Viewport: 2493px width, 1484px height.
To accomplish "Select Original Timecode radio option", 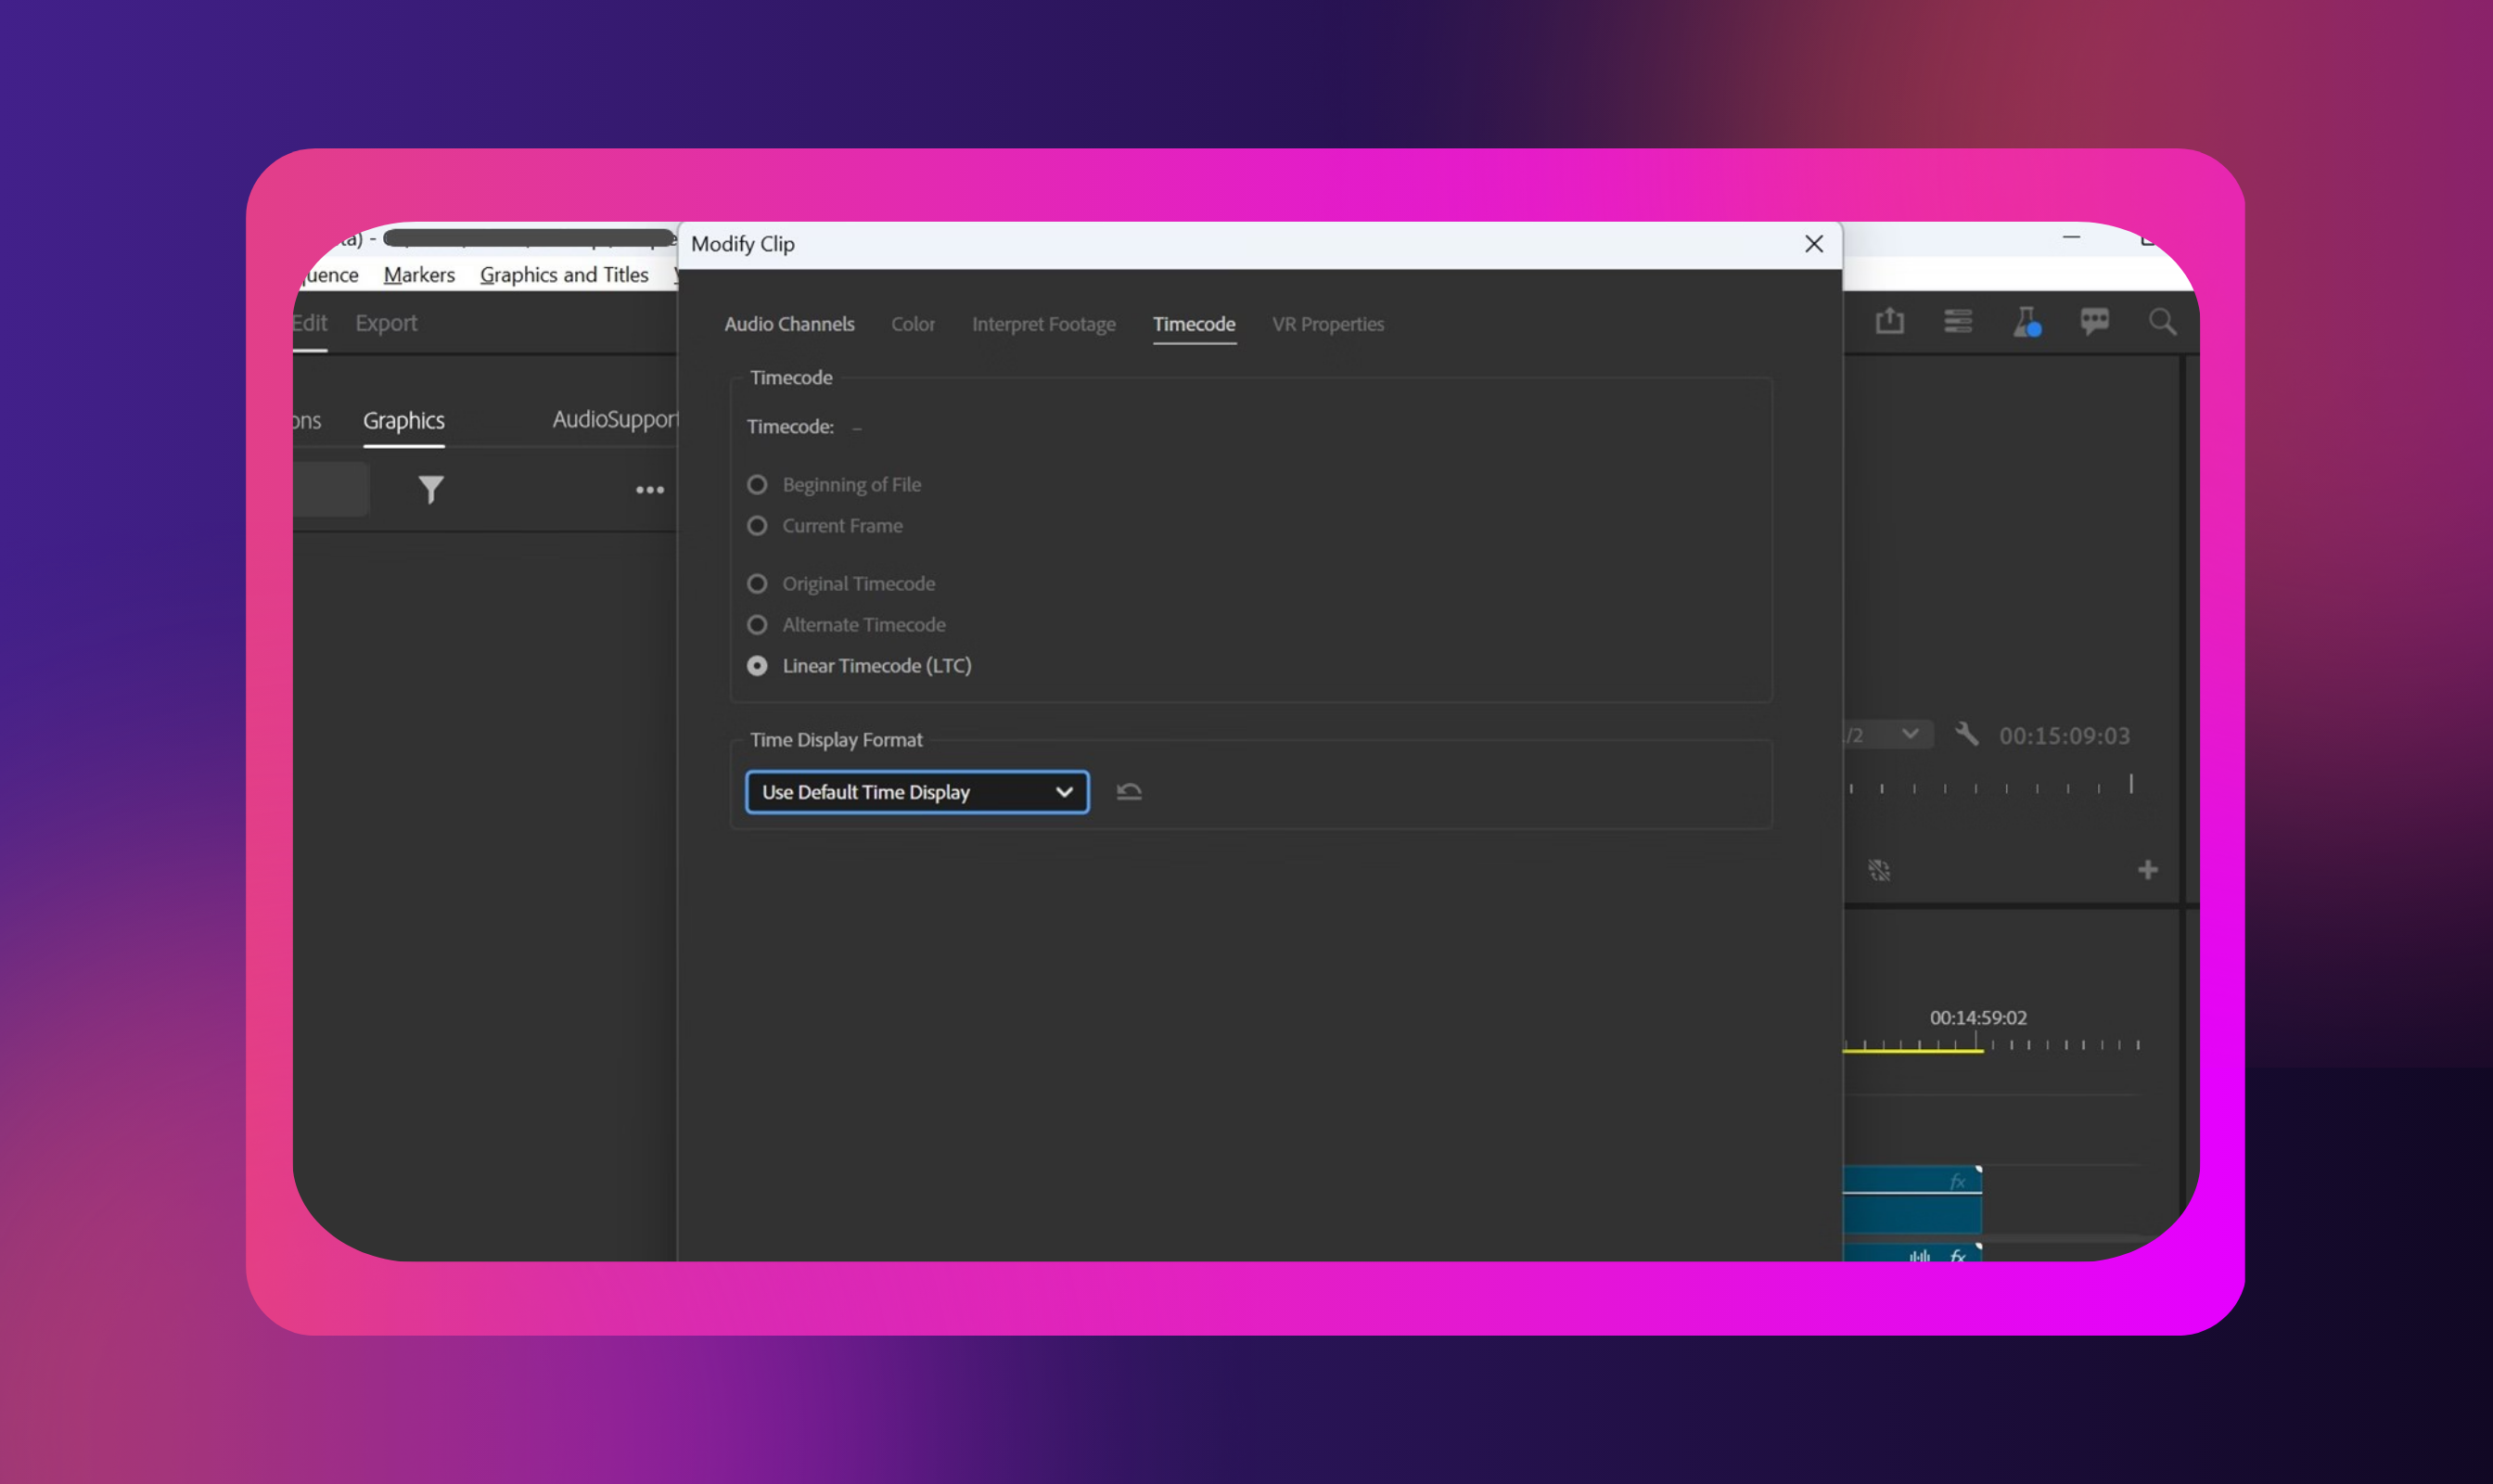I will point(757,584).
